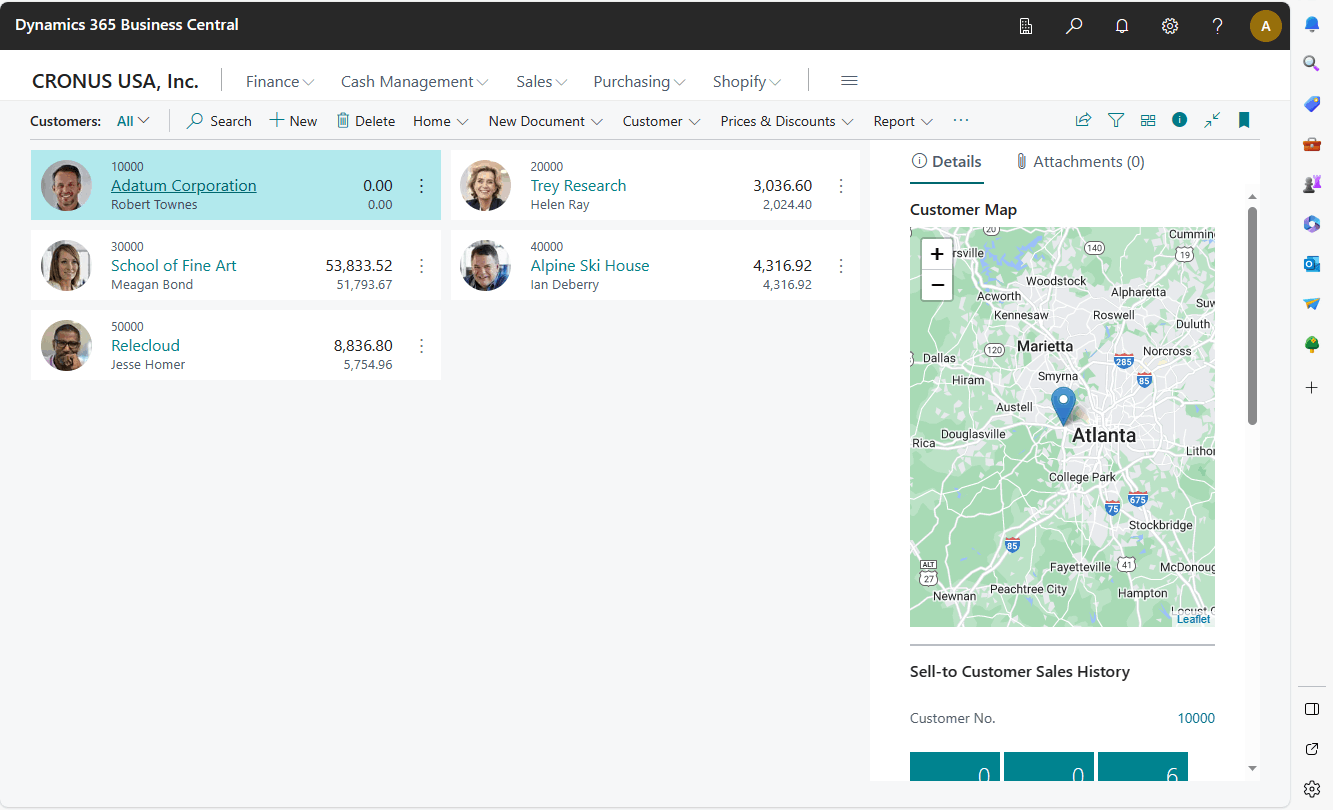Open the magnifier search in top bar

1074,26
